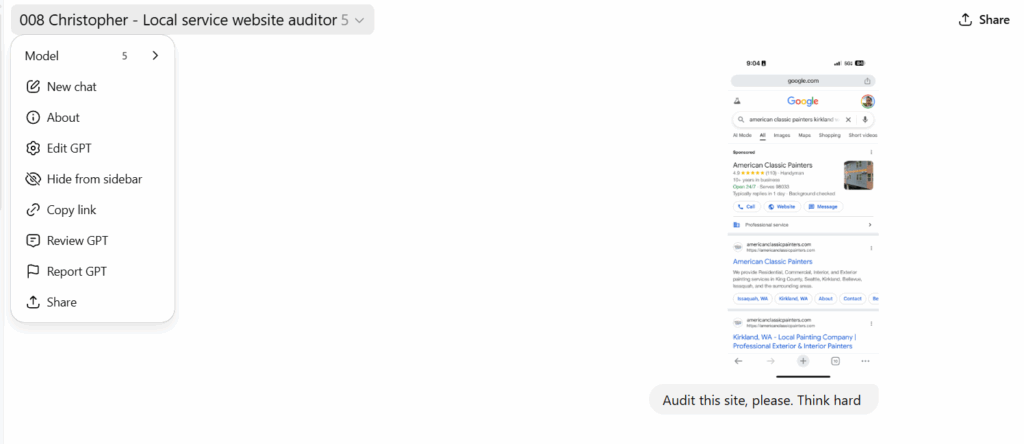Expand the Model submenu chevron

[x=155, y=56]
